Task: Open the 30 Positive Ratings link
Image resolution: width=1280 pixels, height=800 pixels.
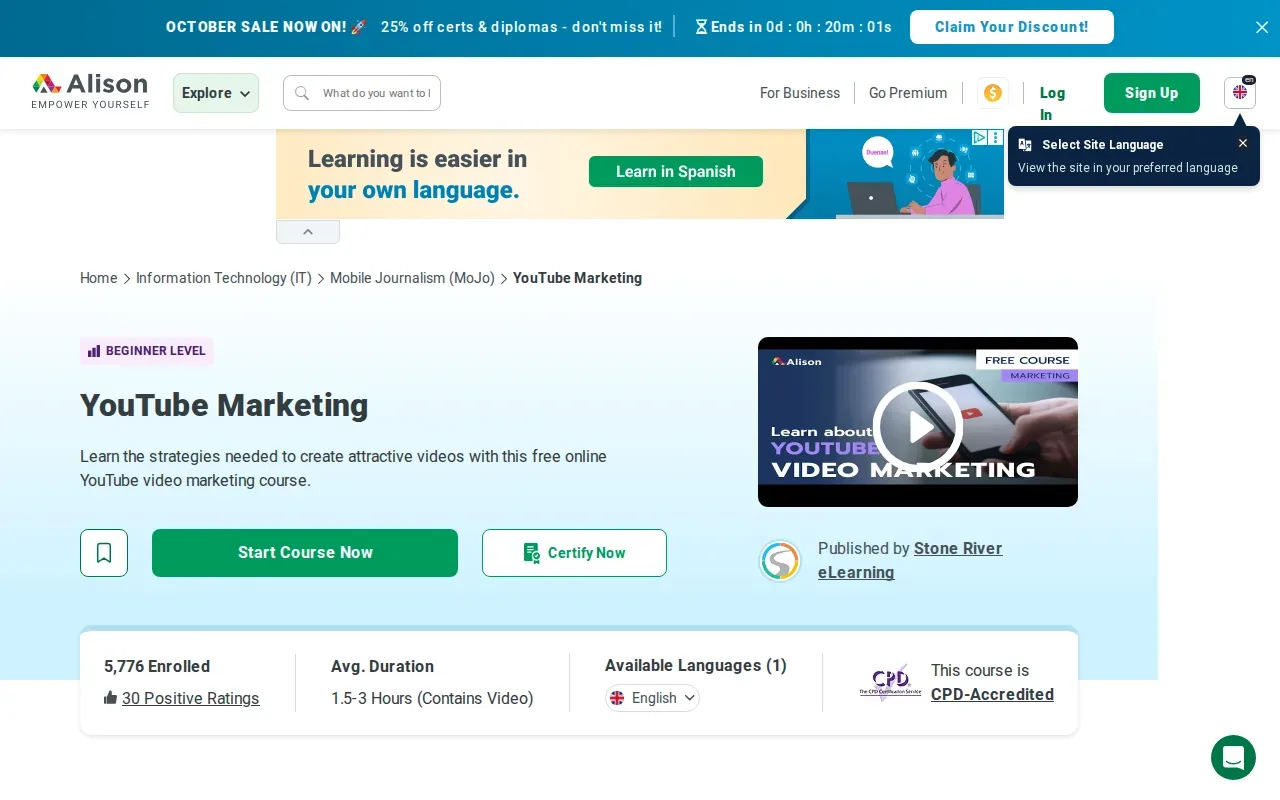Action: pos(191,698)
